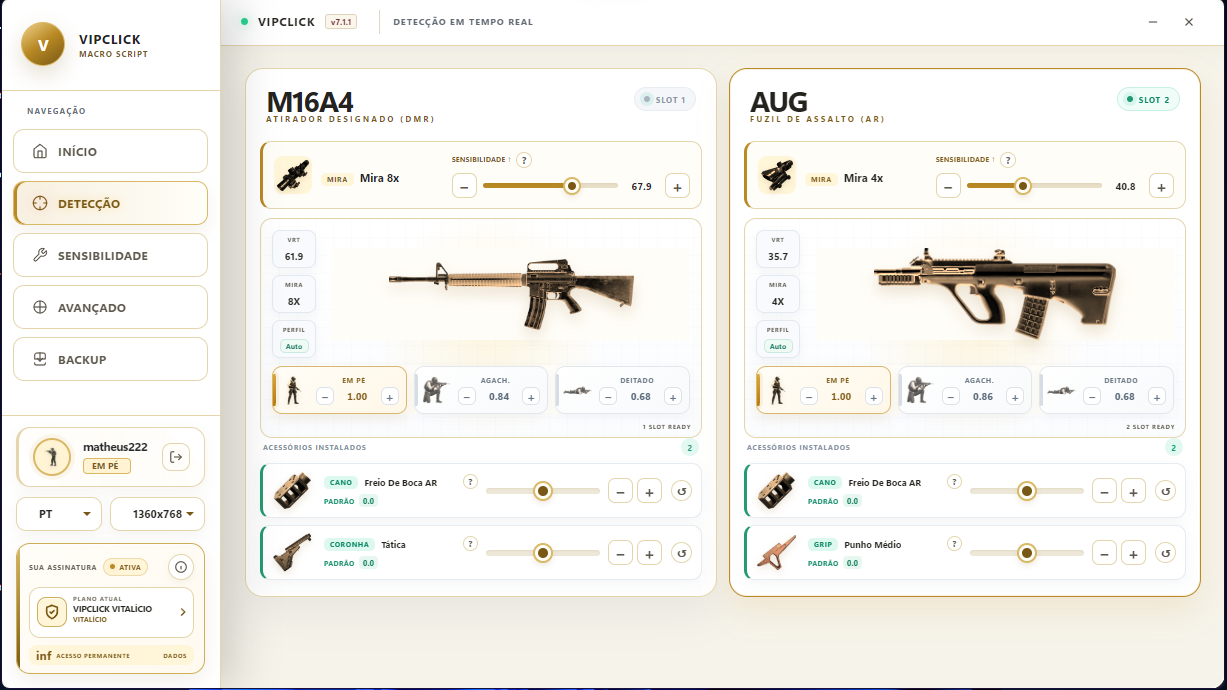The width and height of the screenshot is (1227, 690).
Task: Open the Início navigation page
Action: [110, 151]
